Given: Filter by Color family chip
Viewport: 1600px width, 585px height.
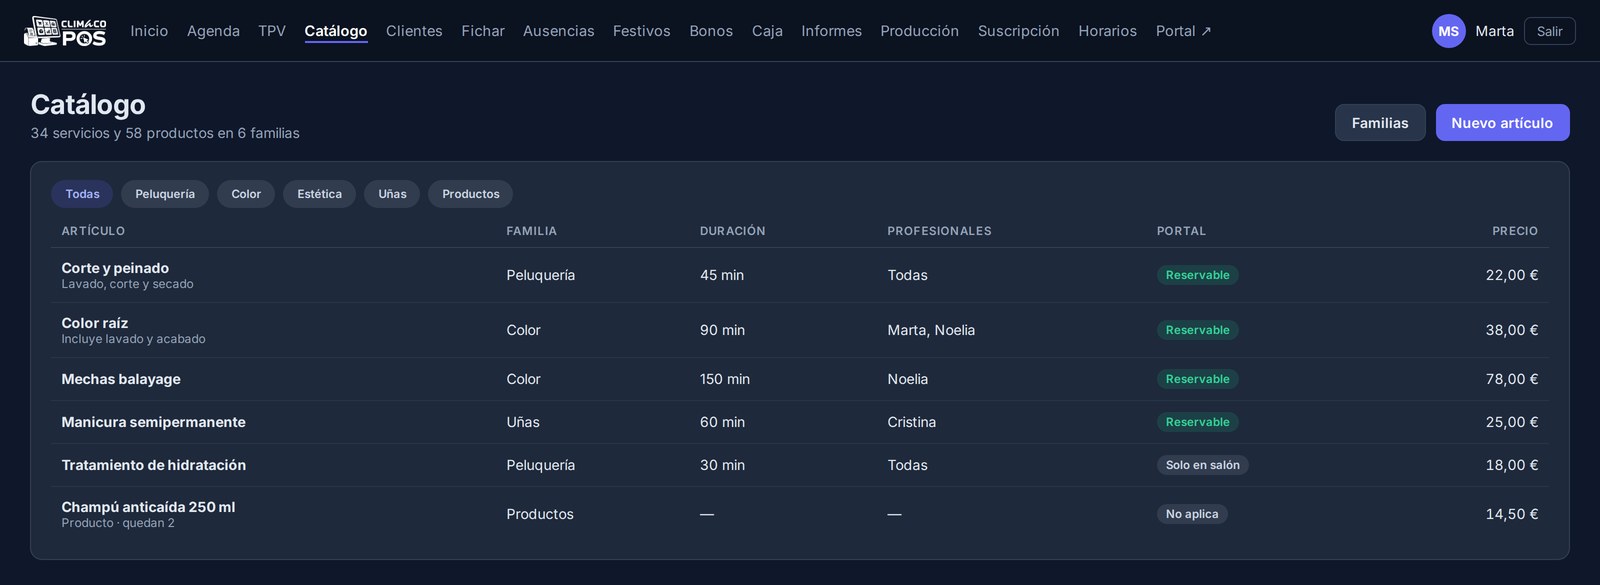Looking at the screenshot, I should coord(246,194).
